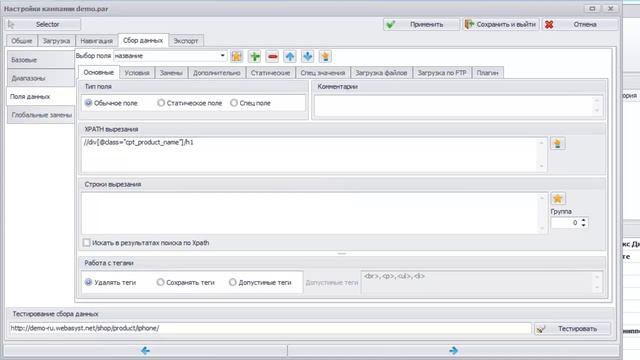Click the Тестировать button

click(572, 329)
